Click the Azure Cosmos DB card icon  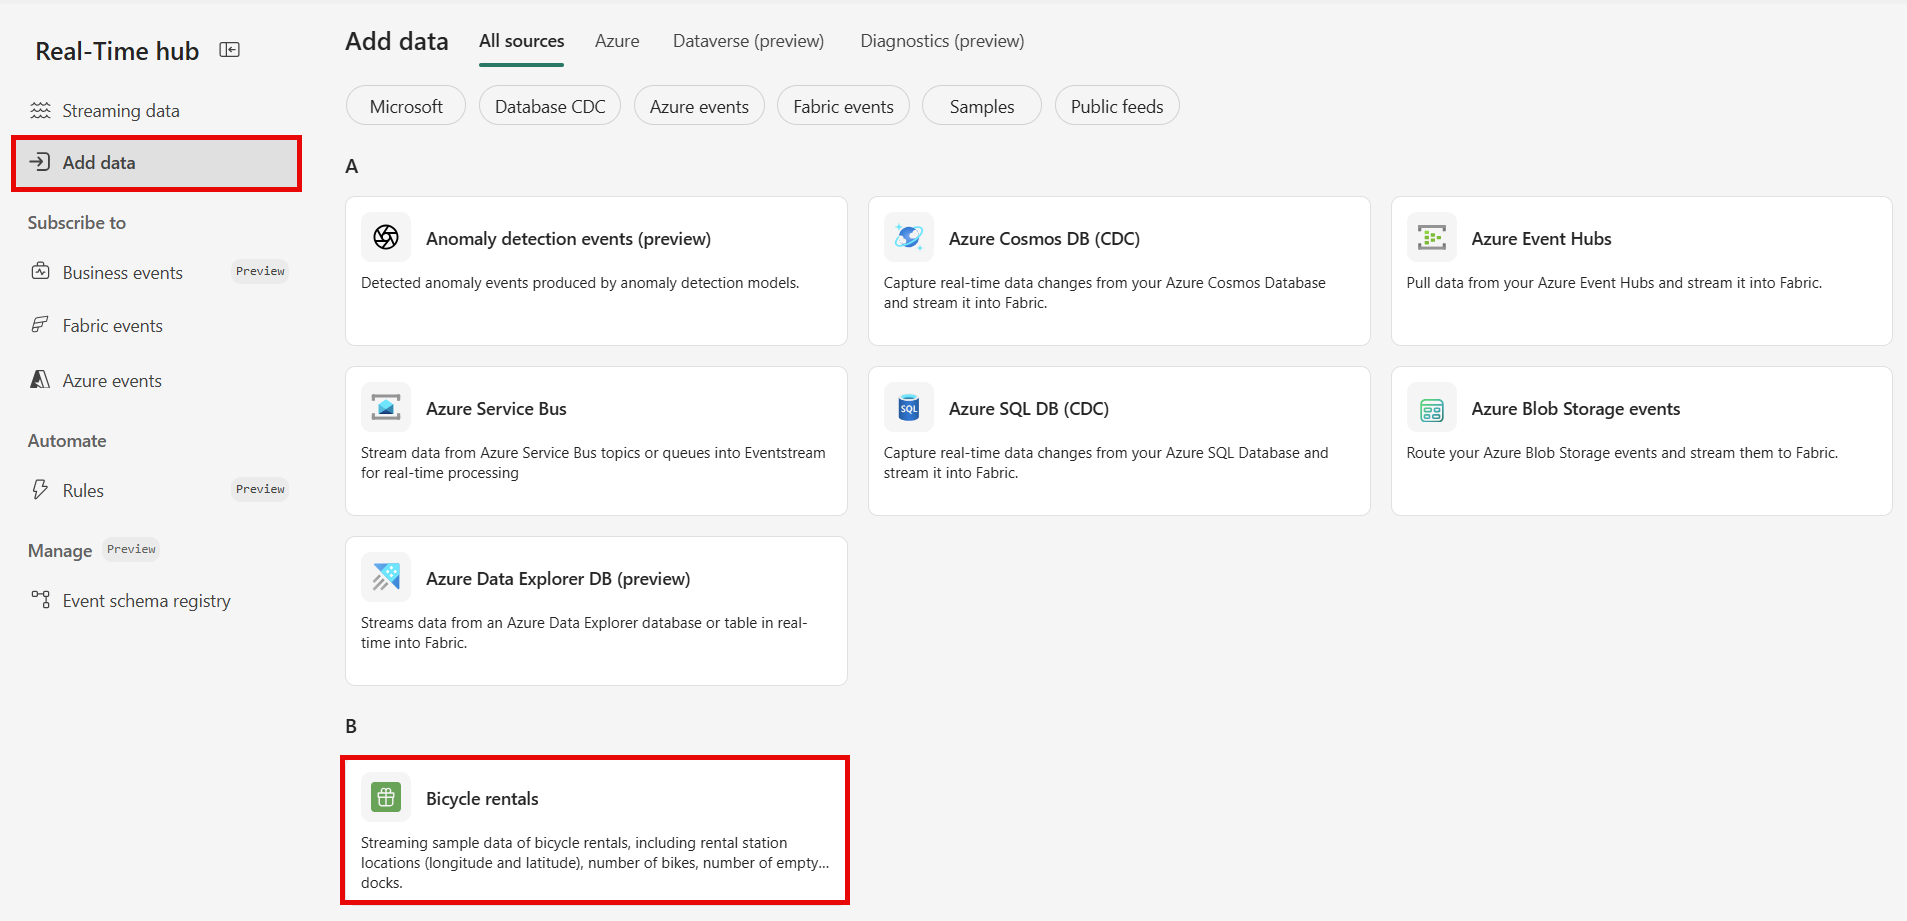tap(909, 237)
